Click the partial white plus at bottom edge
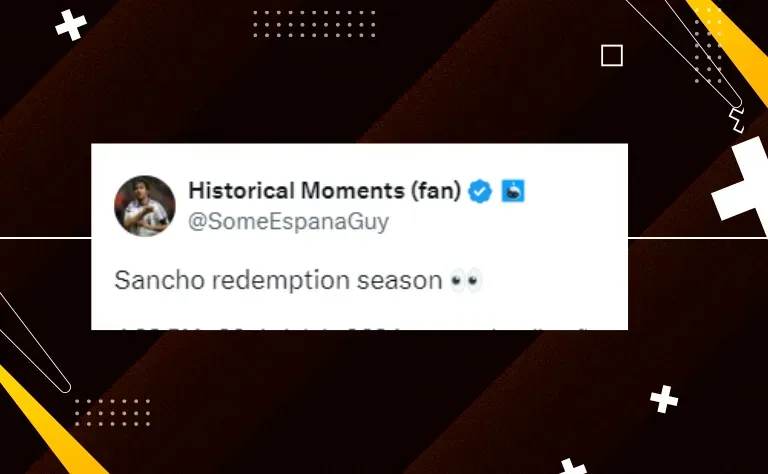This screenshot has width=768, height=474. [572, 466]
